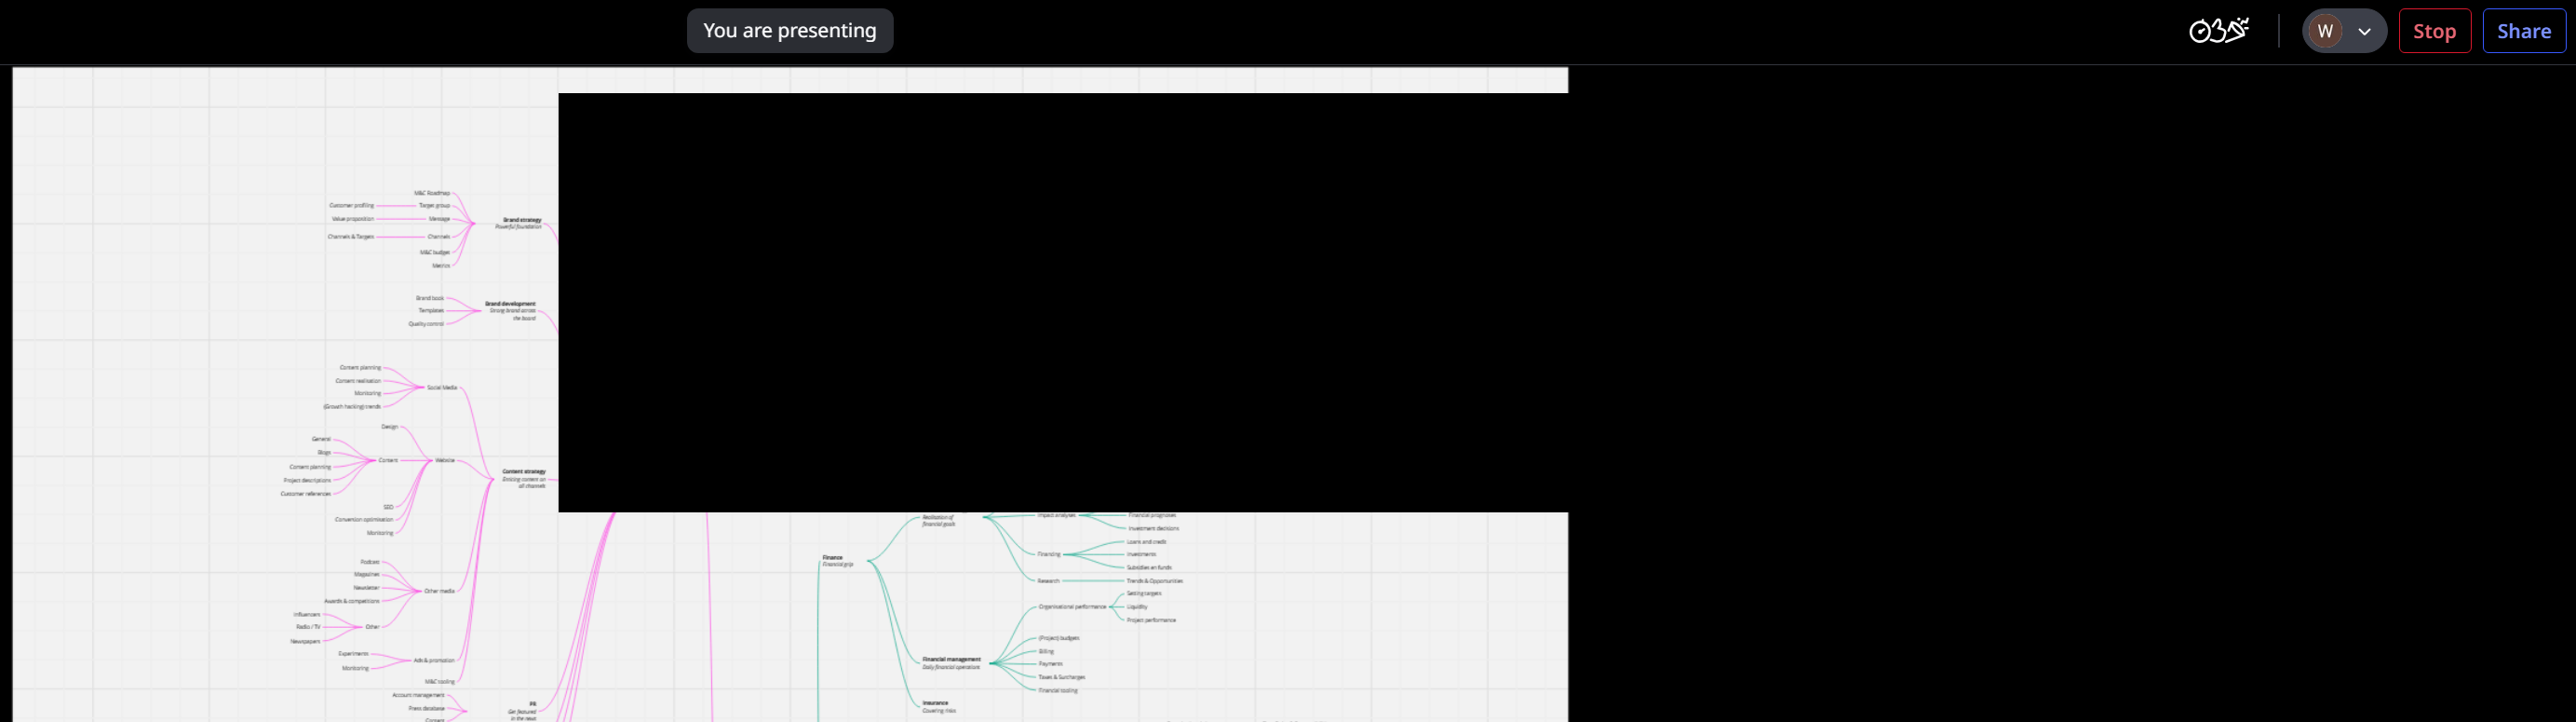Click the blue Share button
The height and width of the screenshot is (722, 2576).
[2523, 31]
